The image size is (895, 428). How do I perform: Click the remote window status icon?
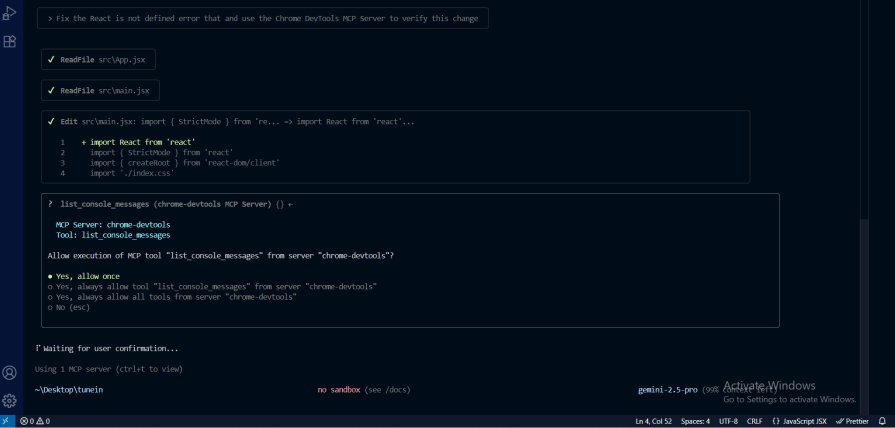click(x=7, y=421)
